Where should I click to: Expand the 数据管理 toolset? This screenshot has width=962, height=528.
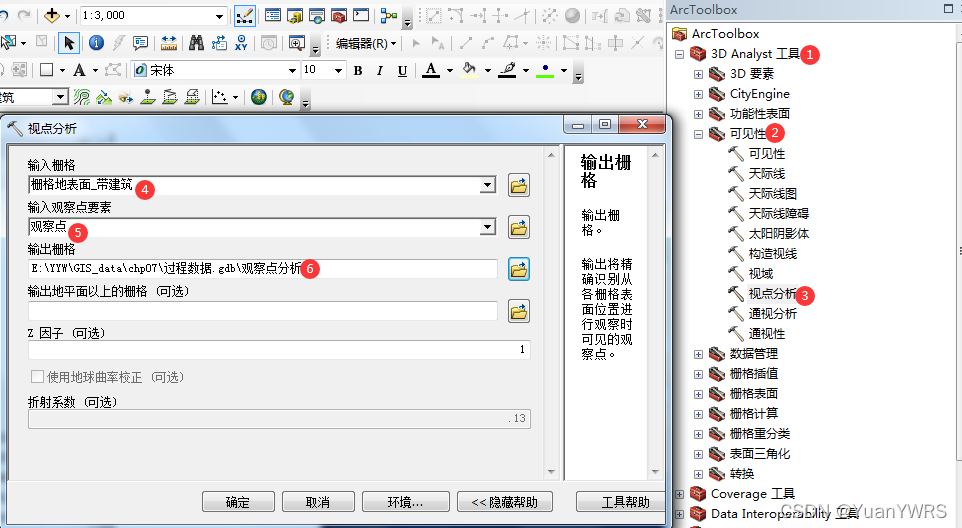(x=698, y=354)
